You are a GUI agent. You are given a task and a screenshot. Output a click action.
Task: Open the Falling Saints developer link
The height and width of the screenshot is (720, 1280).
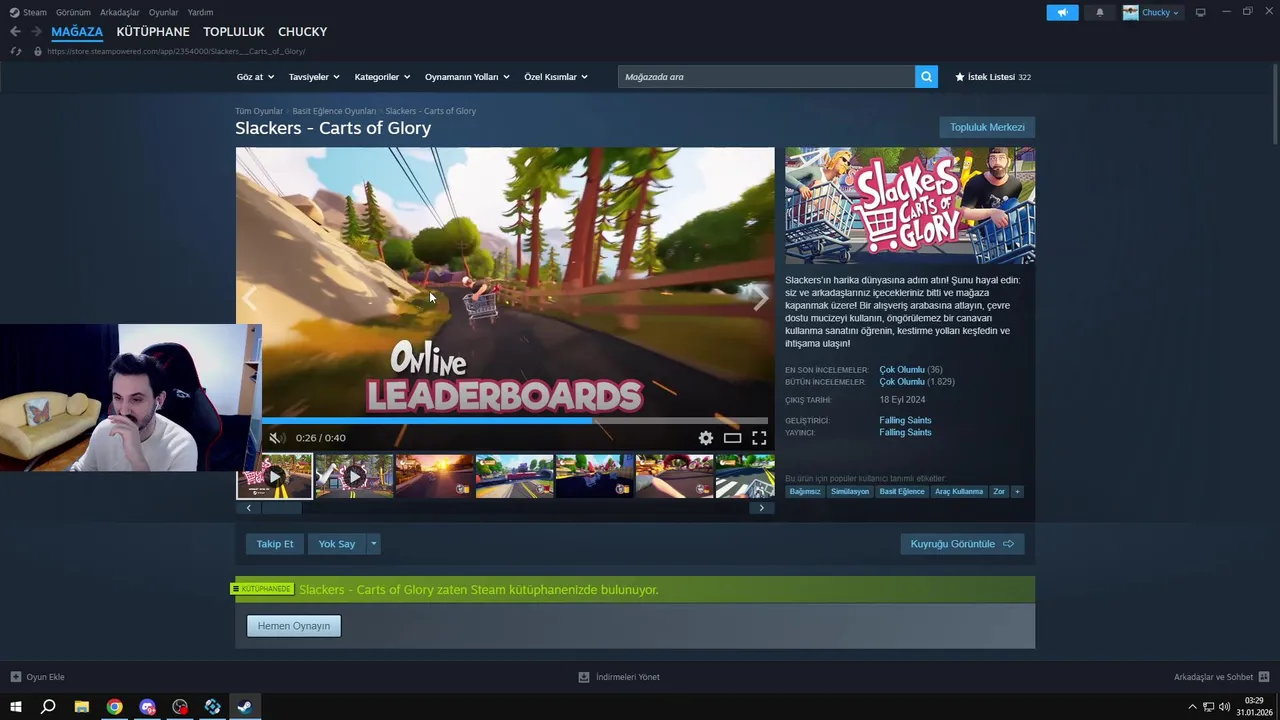[x=905, y=421]
